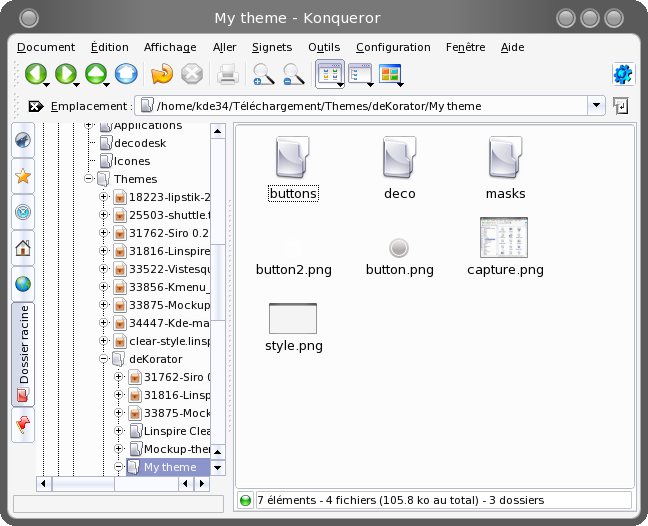
Task: Collapse the deKorator tree folder
Action: tap(104, 359)
